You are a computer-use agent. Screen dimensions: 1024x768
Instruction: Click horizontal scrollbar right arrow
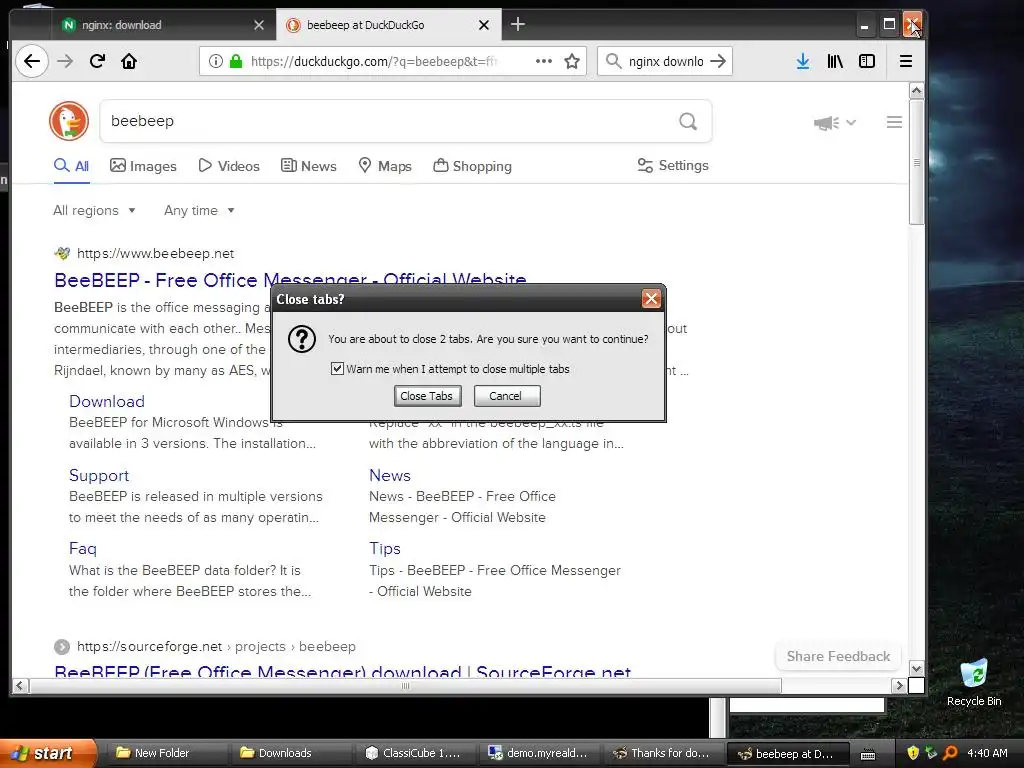[x=899, y=685]
